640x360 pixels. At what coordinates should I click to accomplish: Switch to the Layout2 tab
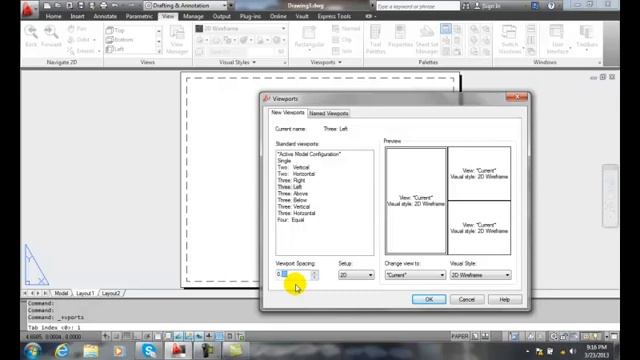[x=111, y=293]
